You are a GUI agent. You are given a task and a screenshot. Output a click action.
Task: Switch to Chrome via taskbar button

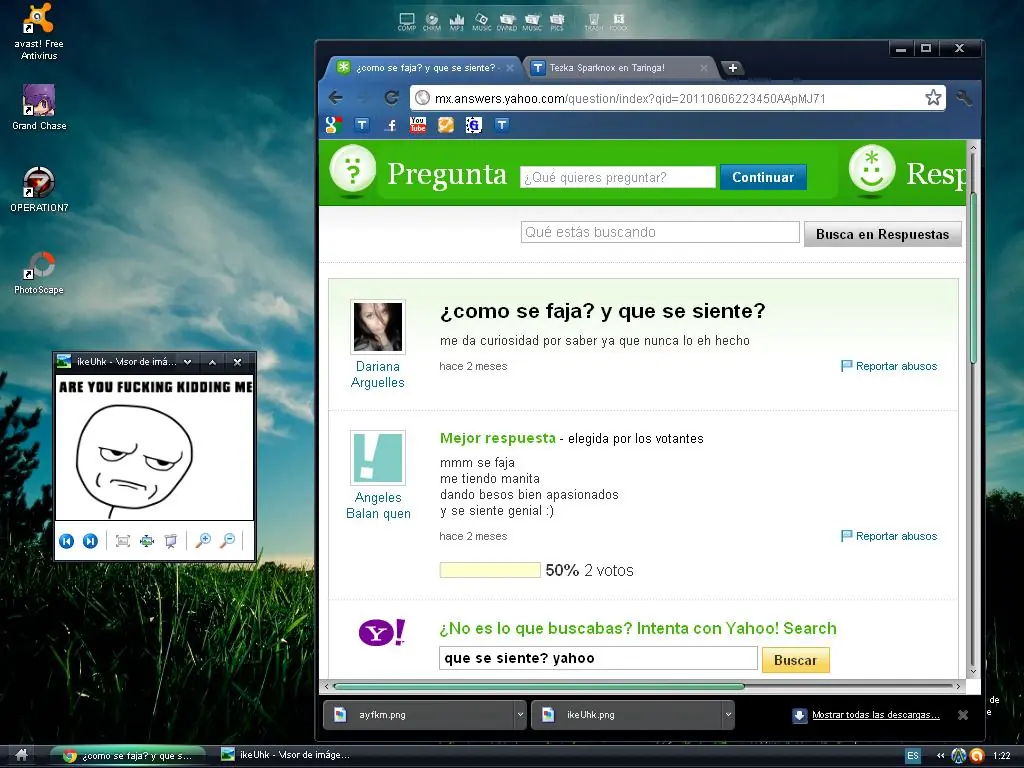click(x=129, y=756)
